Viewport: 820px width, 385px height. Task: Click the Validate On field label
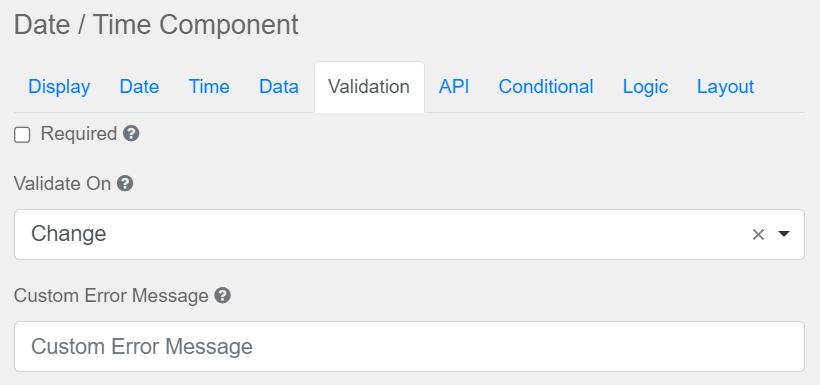click(x=62, y=184)
